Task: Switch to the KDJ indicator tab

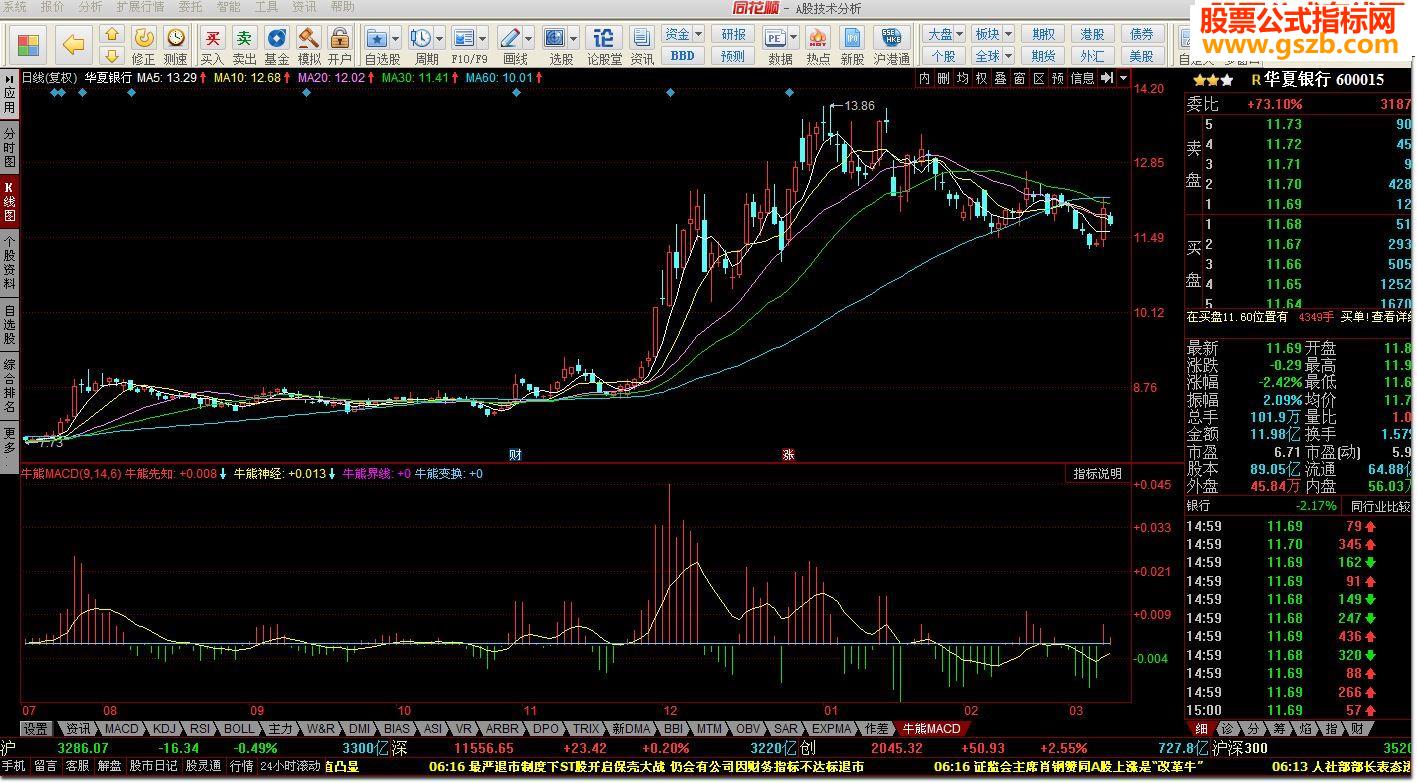Action: click(165, 729)
